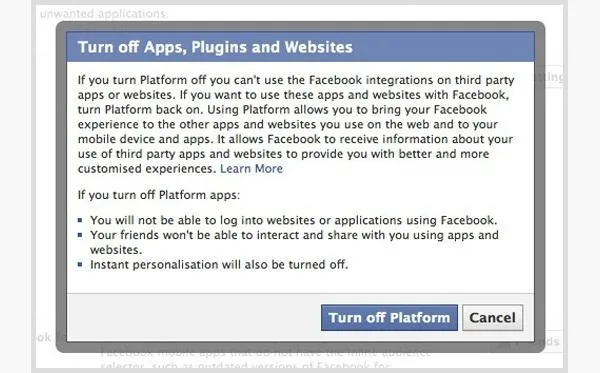600x373 pixels.
Task: Click the word 'websites.' on the wrapped bullet line
Action: pyautogui.click(x=116, y=250)
